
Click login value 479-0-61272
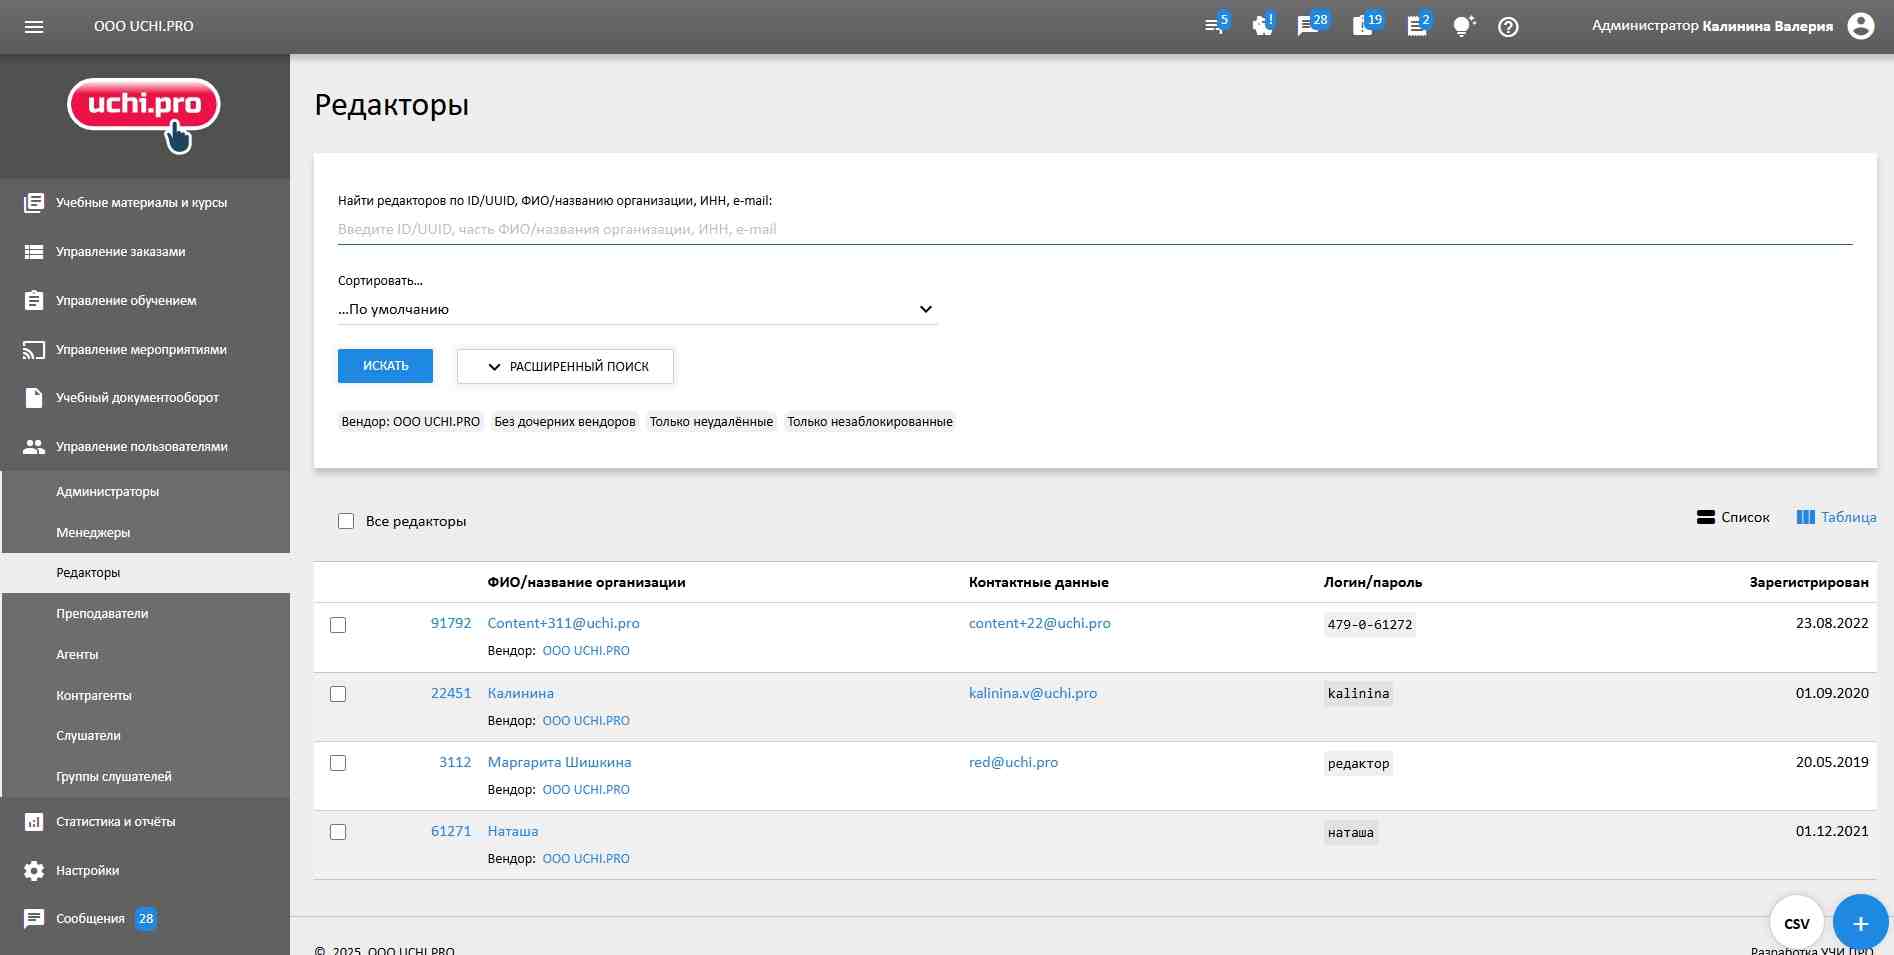(1369, 625)
